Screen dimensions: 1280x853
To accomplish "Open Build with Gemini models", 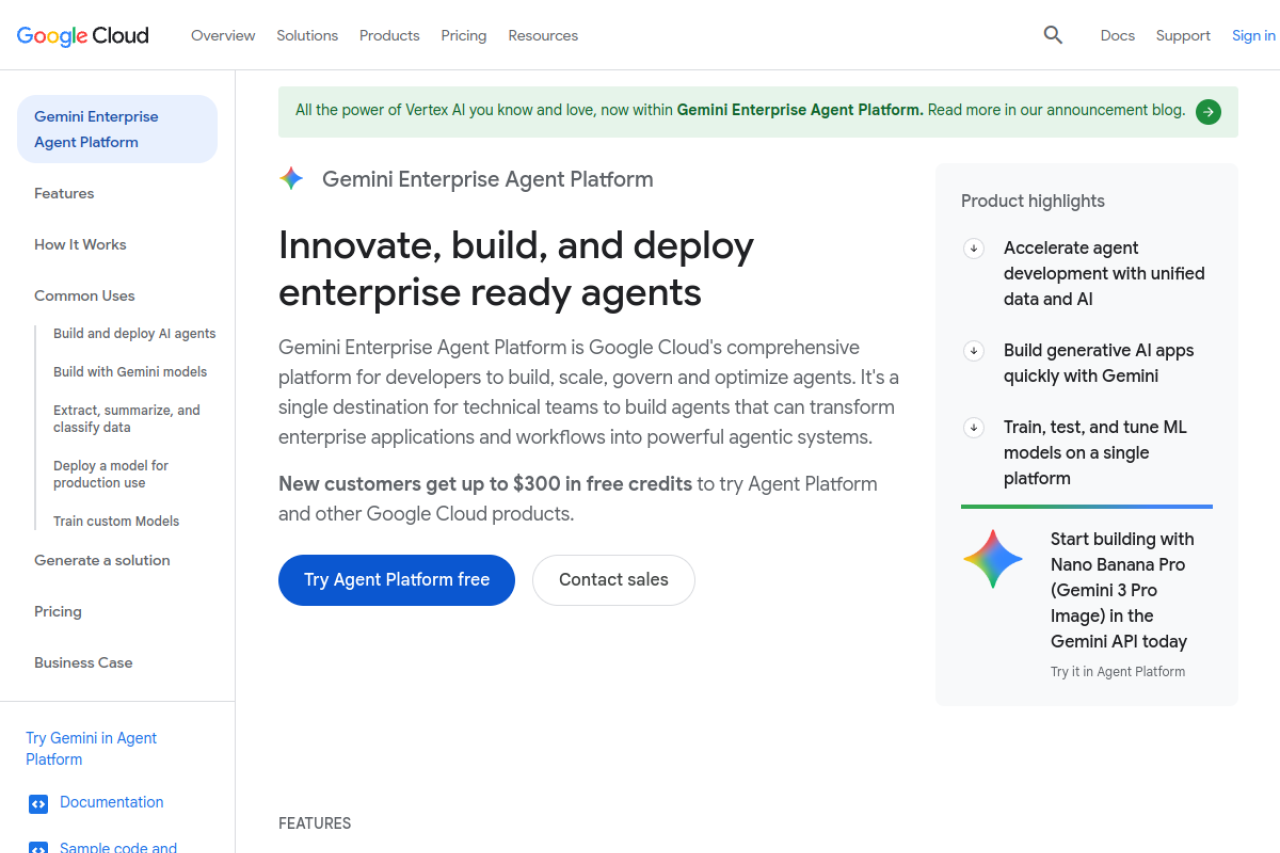I will (x=130, y=372).
